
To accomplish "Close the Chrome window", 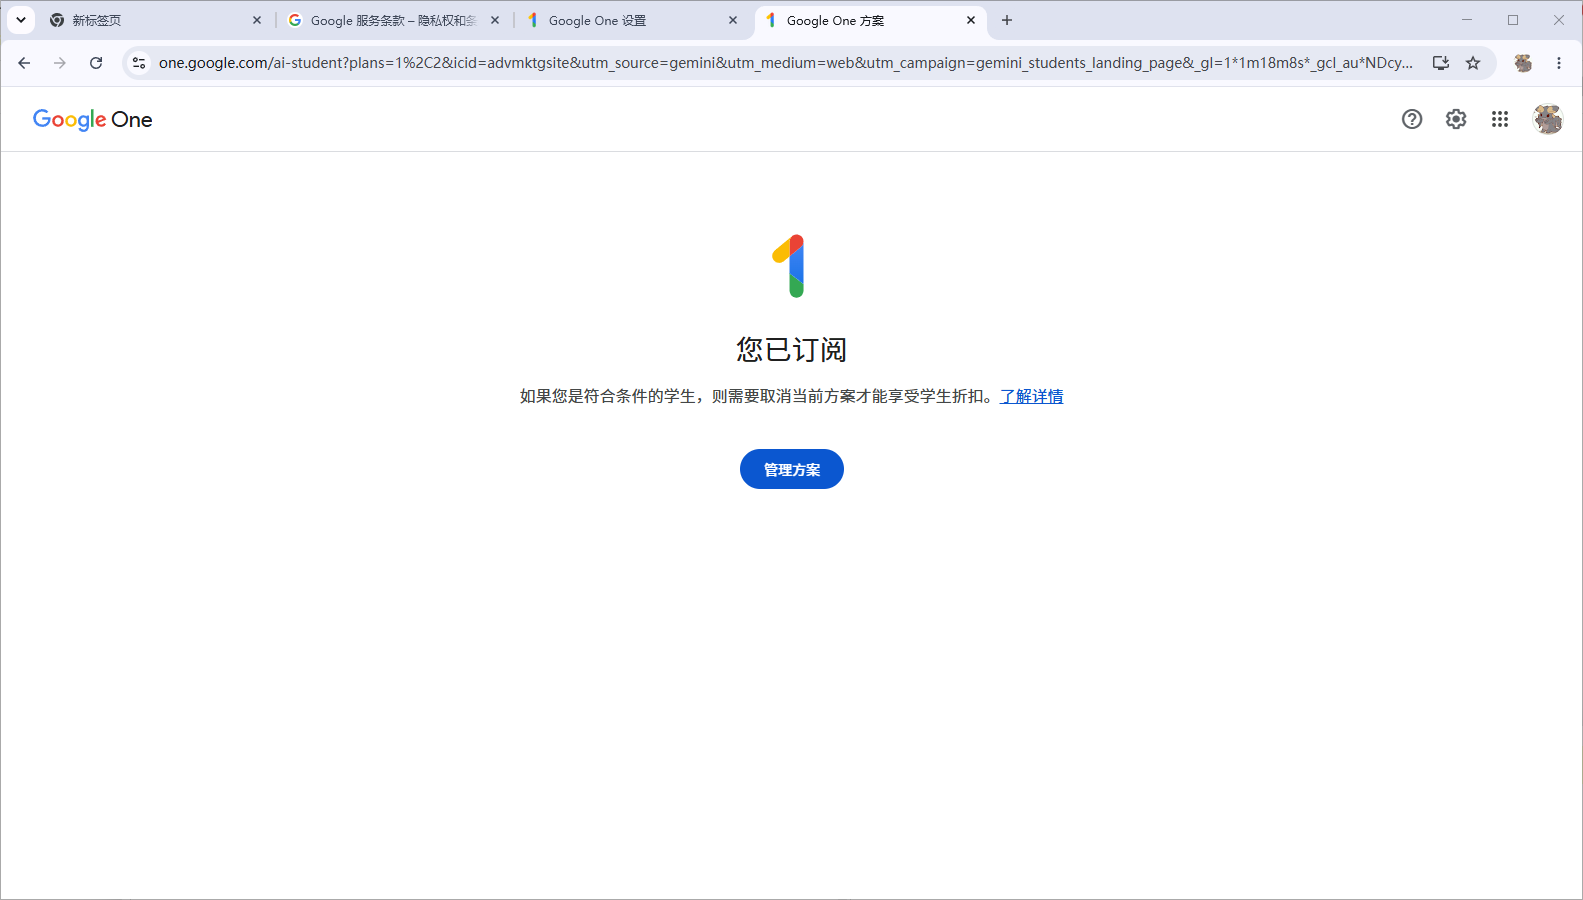I will click(x=1559, y=20).
